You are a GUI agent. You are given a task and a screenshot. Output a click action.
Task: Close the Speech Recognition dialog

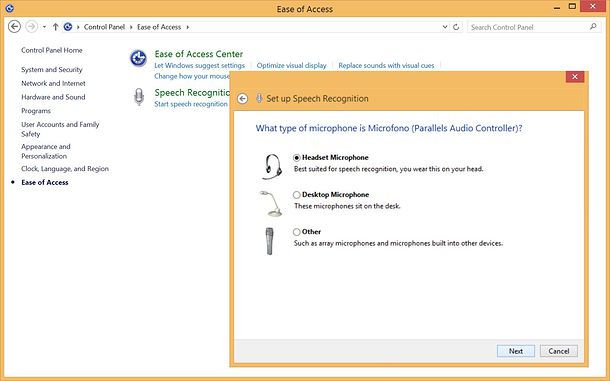click(x=575, y=77)
